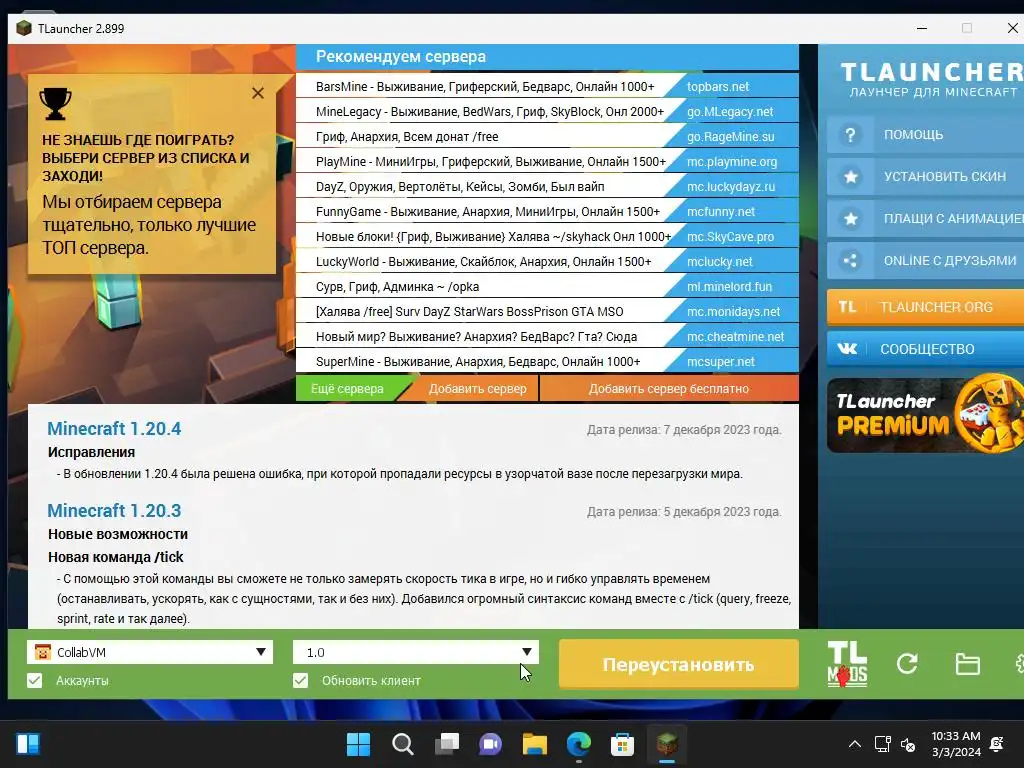The height and width of the screenshot is (768, 1024).
Task: Open the TLAUNCHER.ORG link button
Action: (x=925, y=307)
